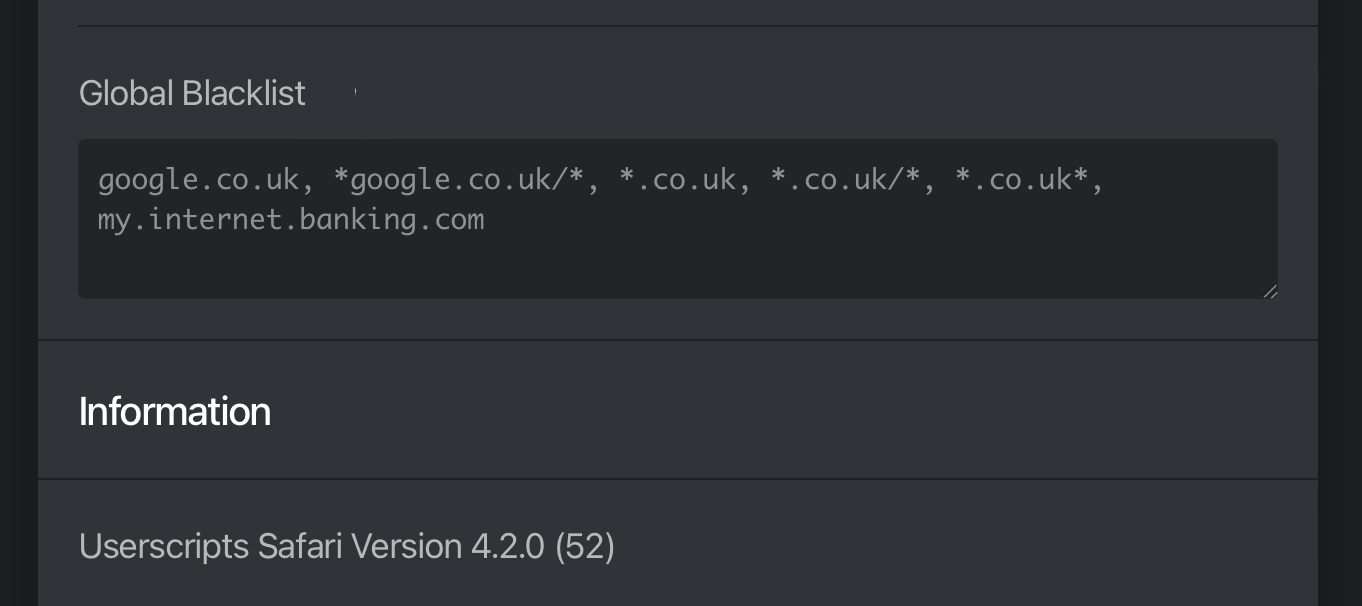Click the textarea resize handle
The width and height of the screenshot is (1362, 606).
pyautogui.click(x=1271, y=291)
